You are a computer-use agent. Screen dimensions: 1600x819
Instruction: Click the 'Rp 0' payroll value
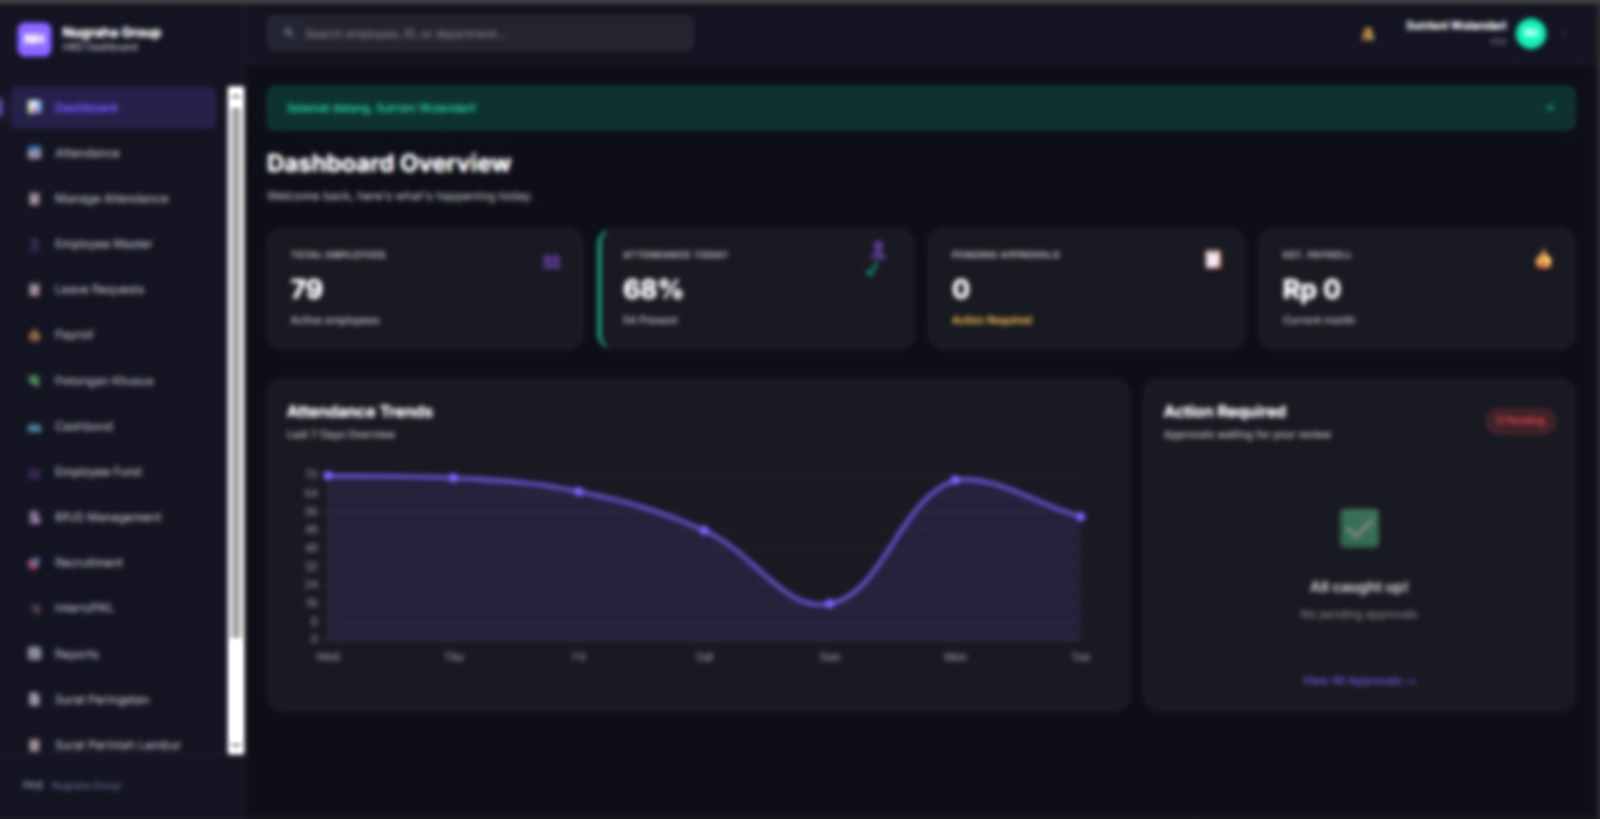(1312, 290)
